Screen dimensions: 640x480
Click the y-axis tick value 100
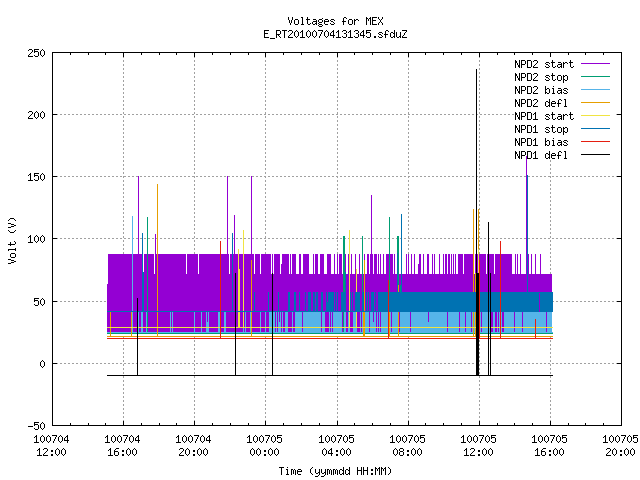(x=36, y=239)
